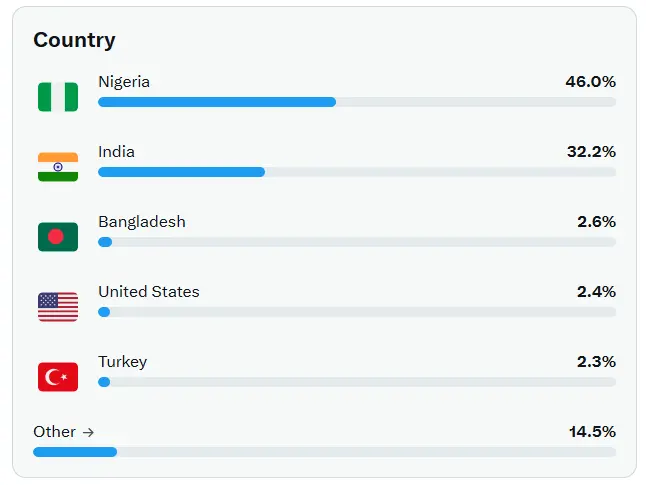This screenshot has width=646, height=485.
Task: Click the India flag icon
Action: click(58, 167)
